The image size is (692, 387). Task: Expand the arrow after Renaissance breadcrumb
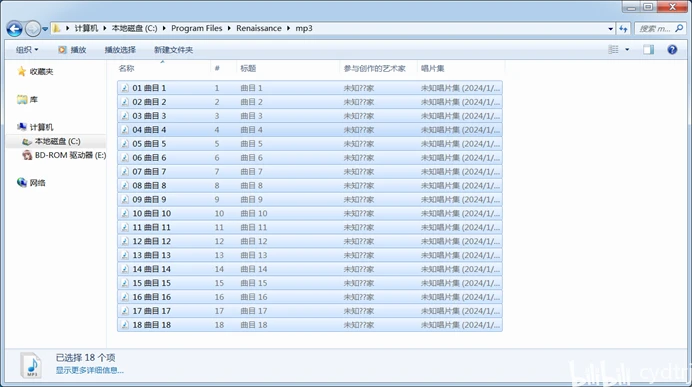point(289,28)
